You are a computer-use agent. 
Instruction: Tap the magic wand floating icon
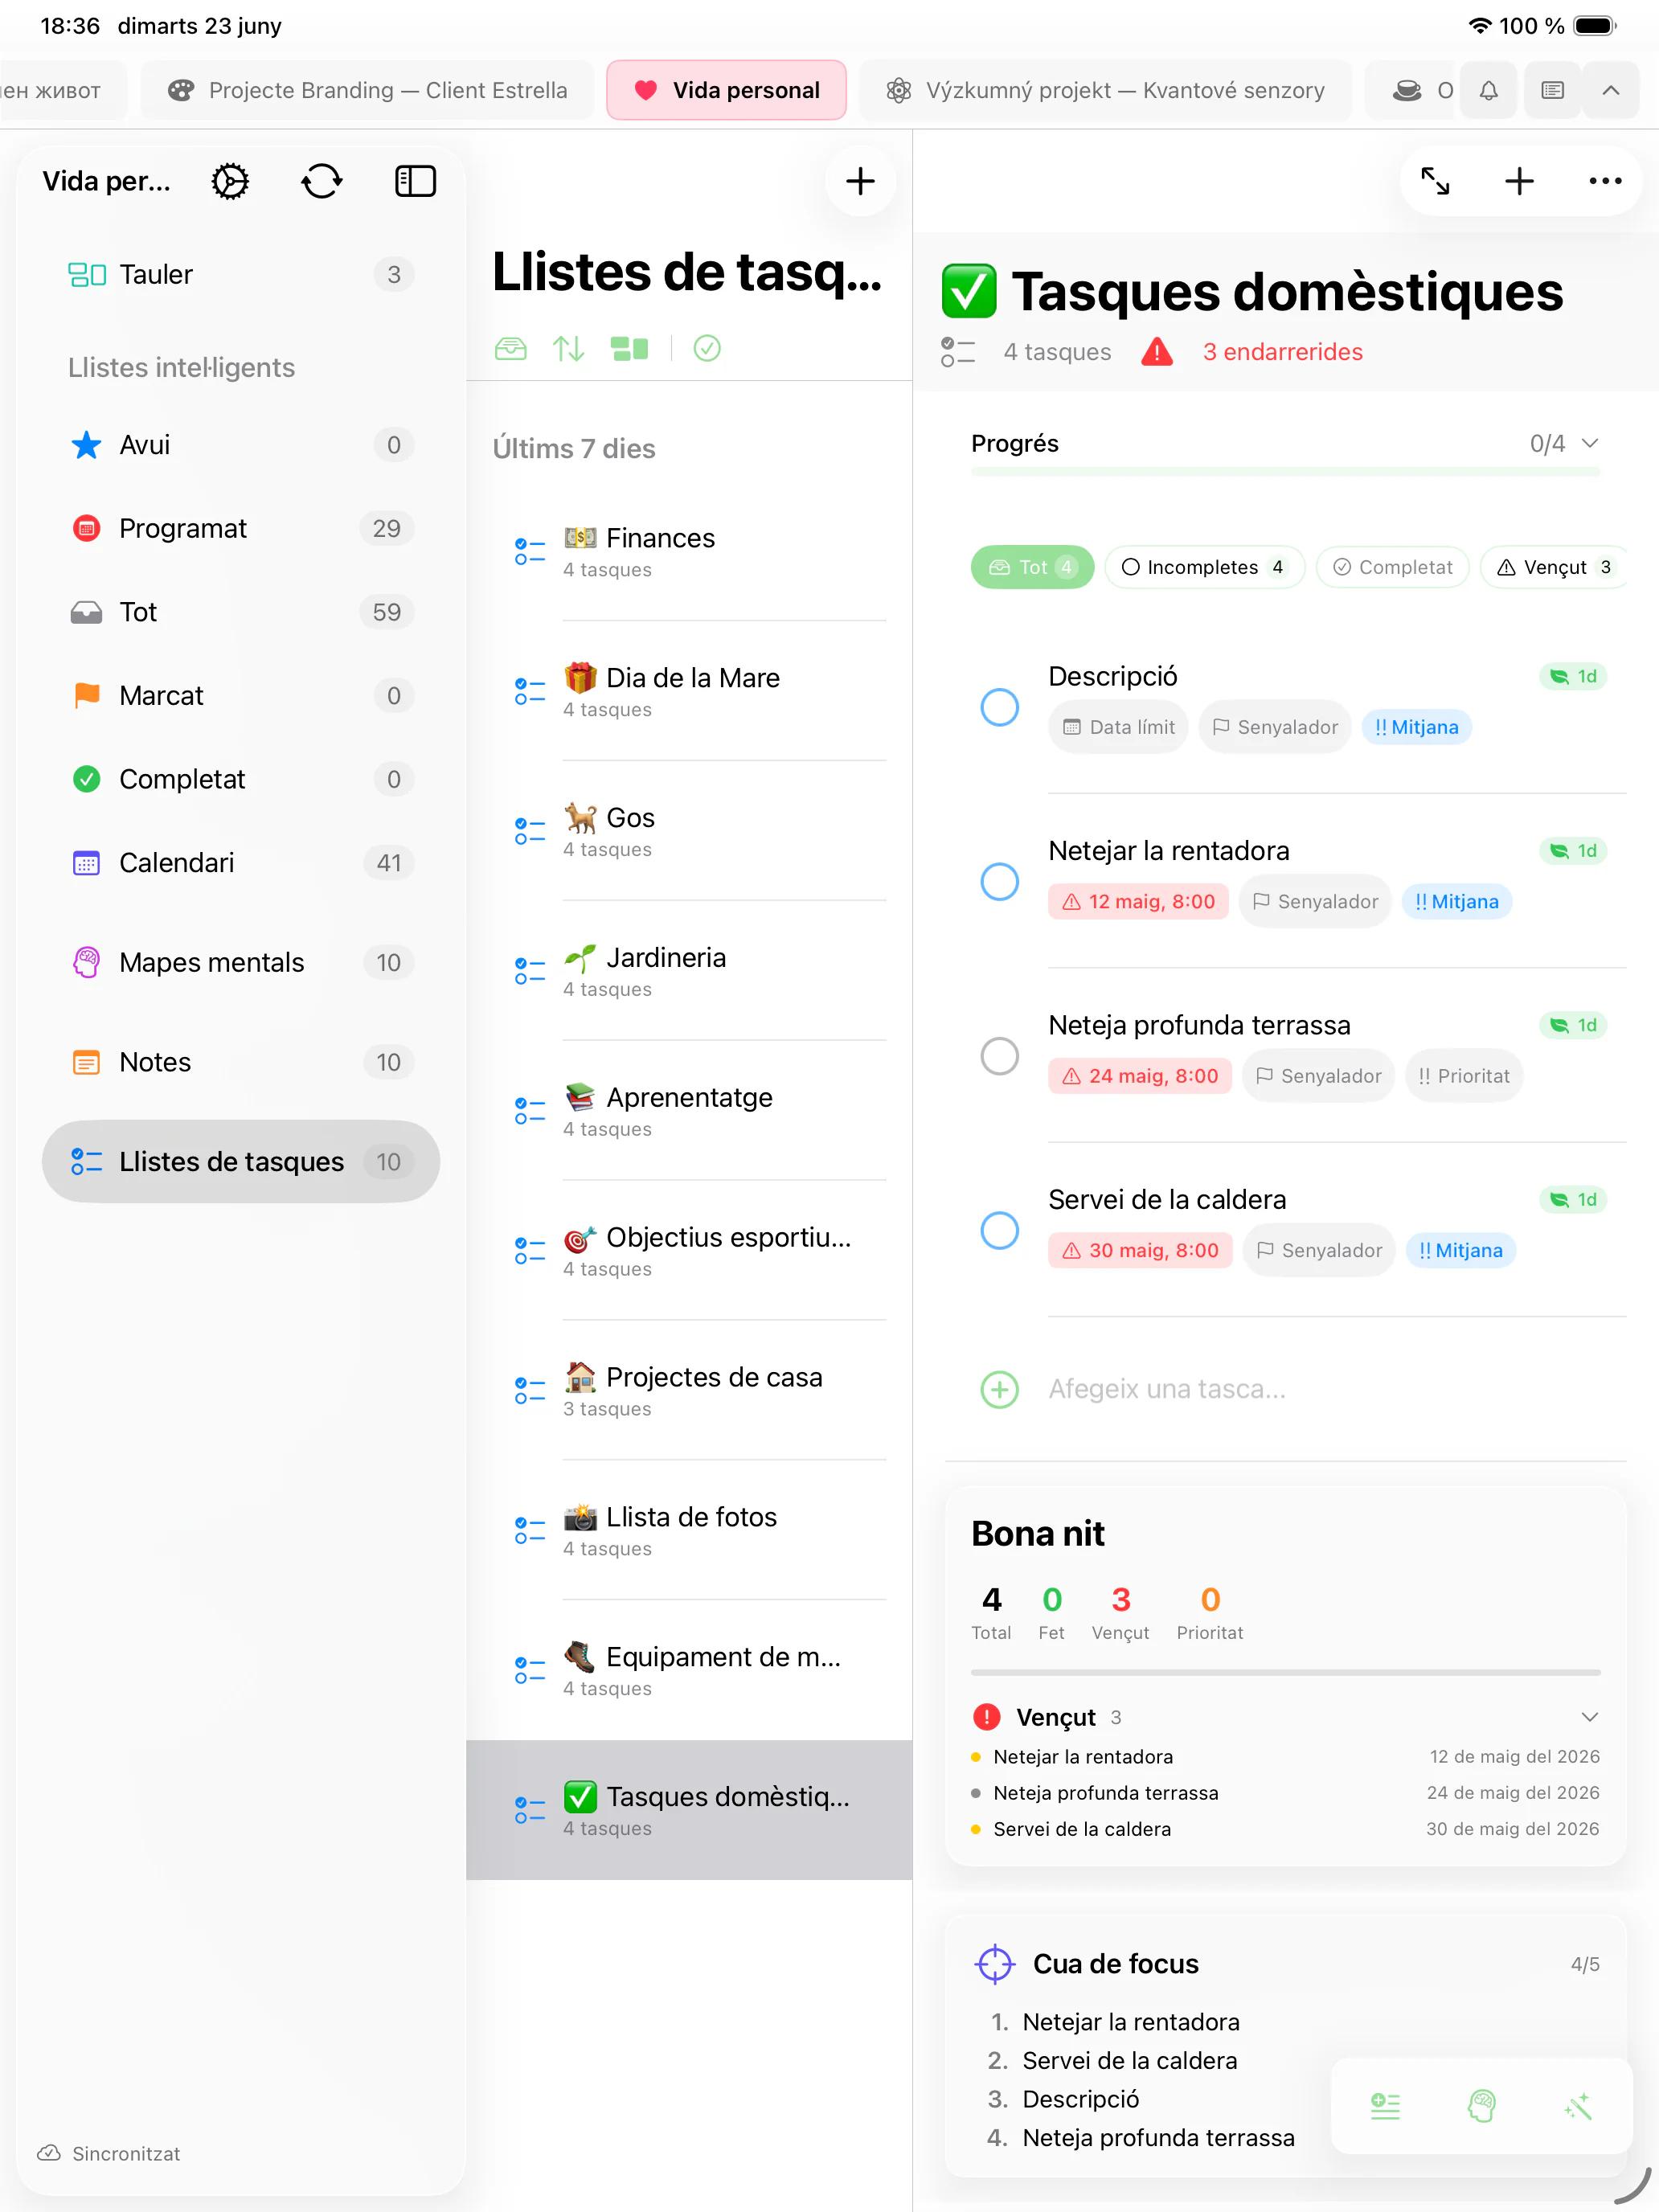1578,2106
